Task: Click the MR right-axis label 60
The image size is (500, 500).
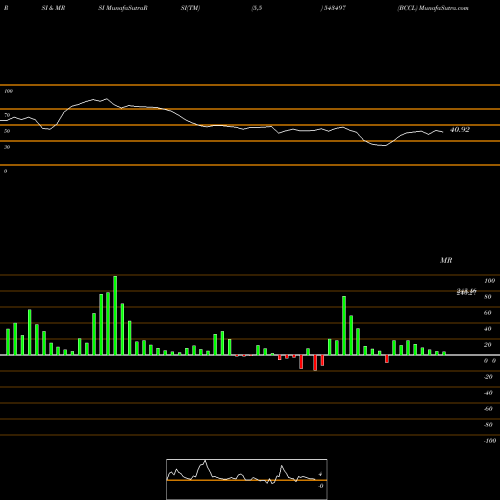Action: click(488, 313)
